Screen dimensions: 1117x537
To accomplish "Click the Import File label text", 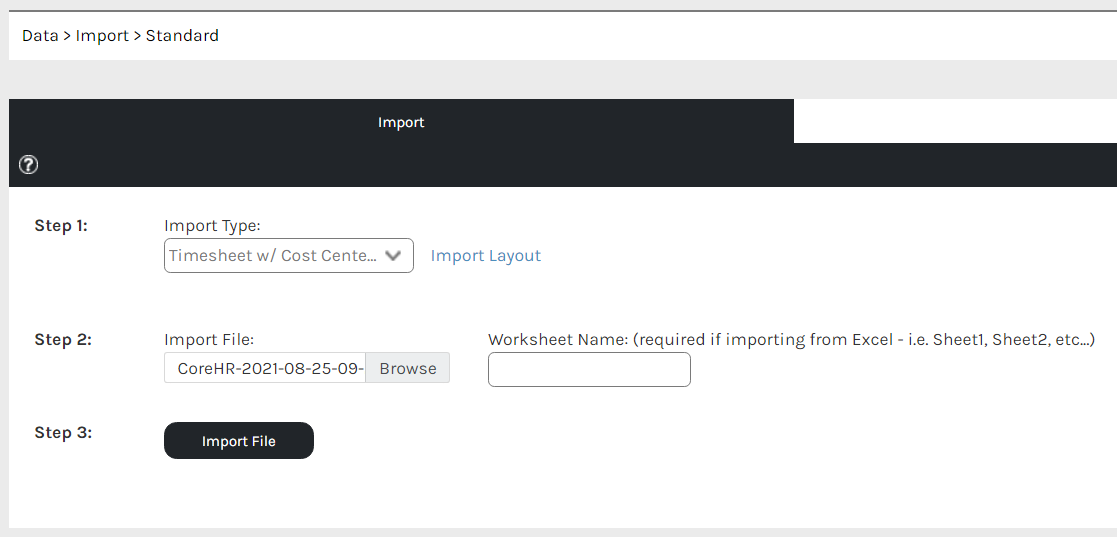I will (209, 340).
